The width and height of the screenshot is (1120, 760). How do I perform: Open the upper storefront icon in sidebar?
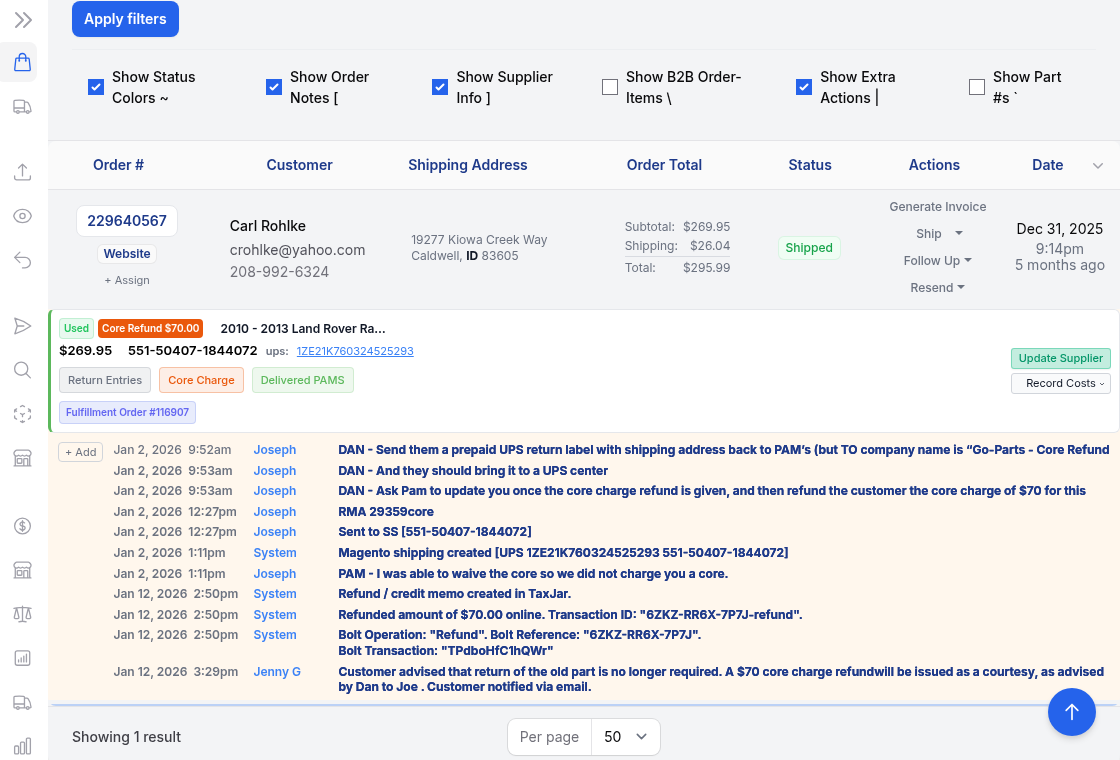click(x=23, y=458)
